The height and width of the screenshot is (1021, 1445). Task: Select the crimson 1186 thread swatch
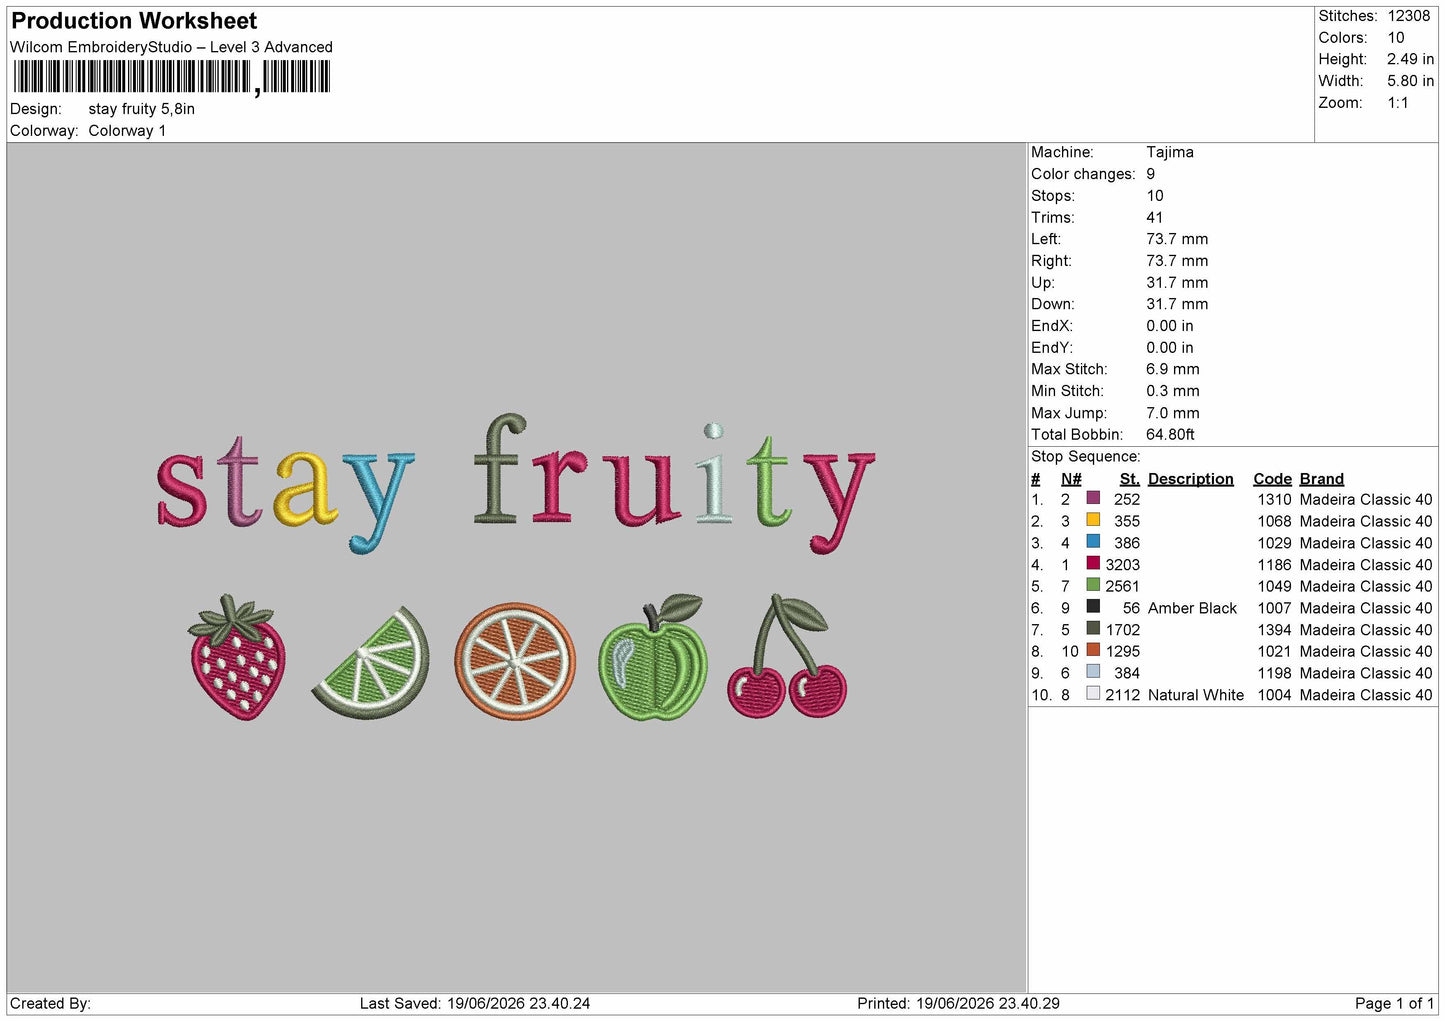(x=1093, y=564)
